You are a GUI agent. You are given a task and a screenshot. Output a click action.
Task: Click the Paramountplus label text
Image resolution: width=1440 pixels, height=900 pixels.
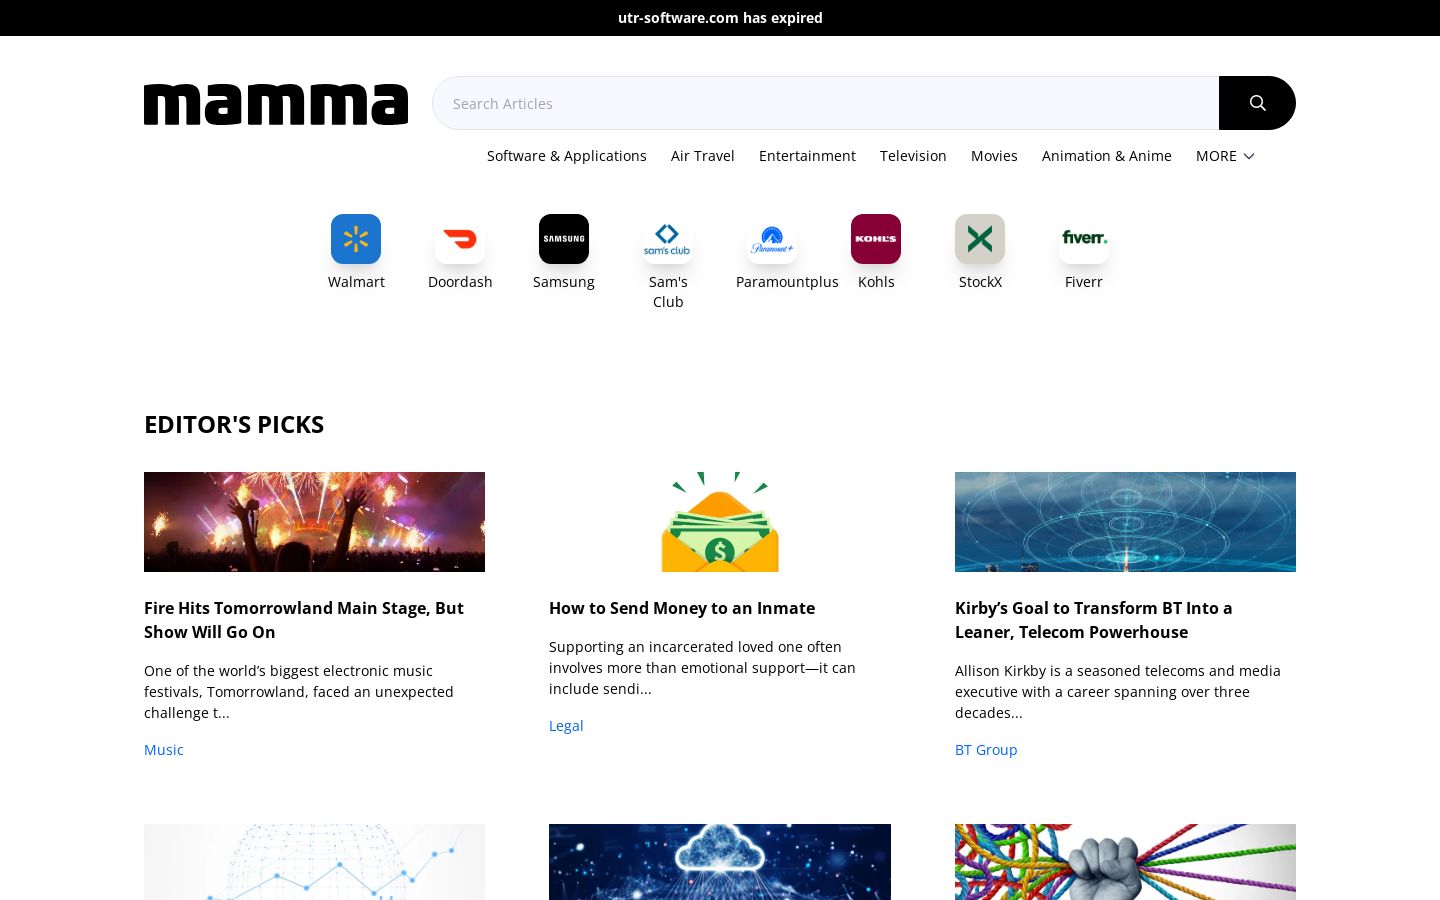[787, 282]
